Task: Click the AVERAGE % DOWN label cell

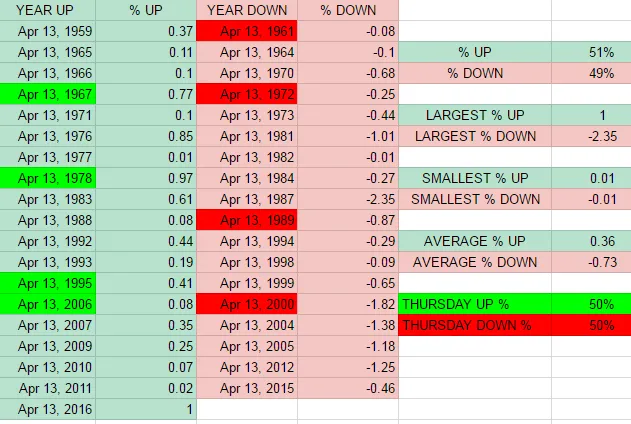Action: [x=475, y=262]
